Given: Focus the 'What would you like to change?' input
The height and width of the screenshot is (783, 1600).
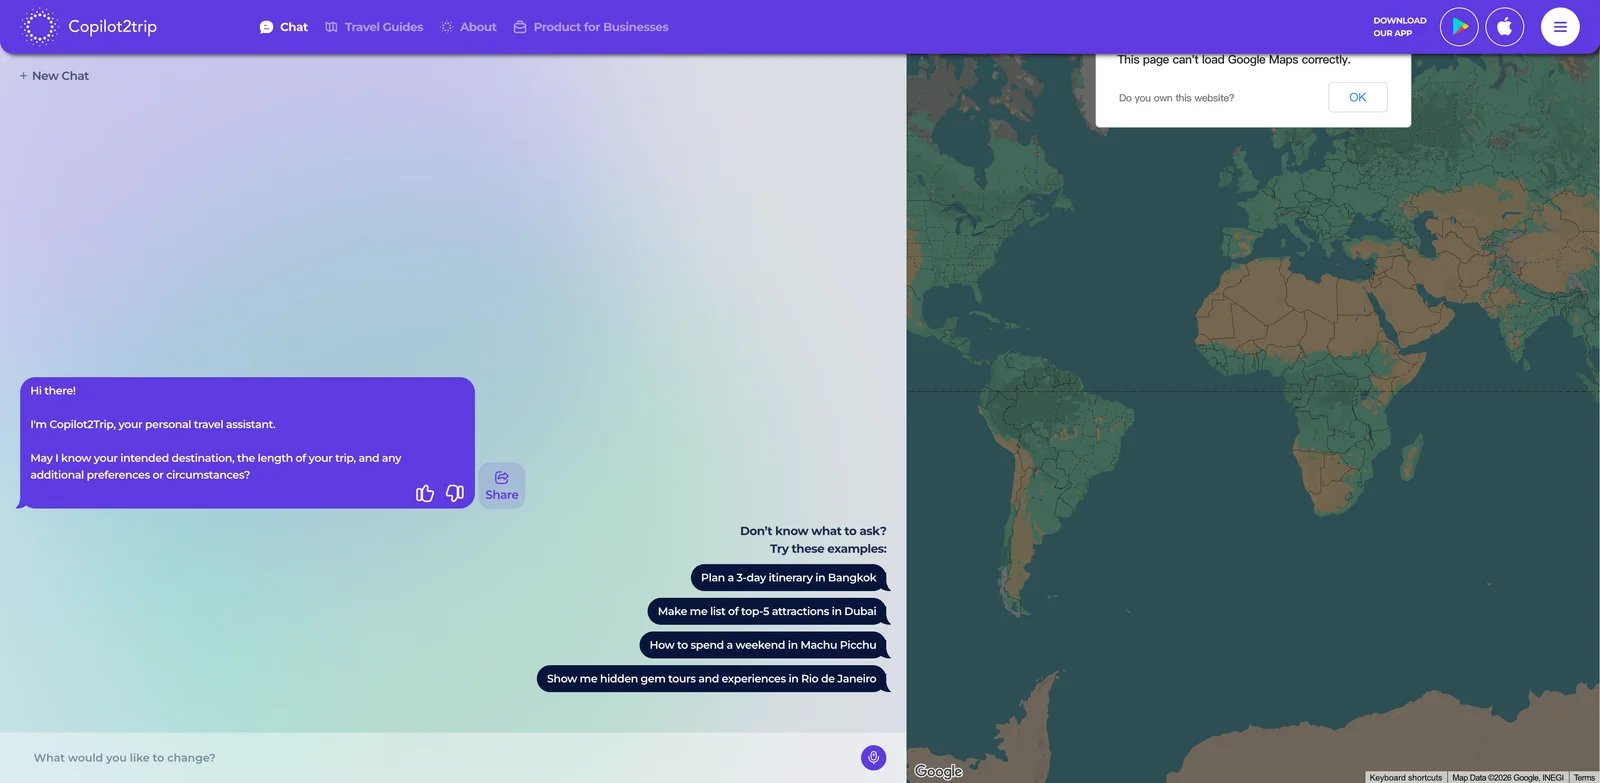Looking at the screenshot, I should [x=440, y=758].
